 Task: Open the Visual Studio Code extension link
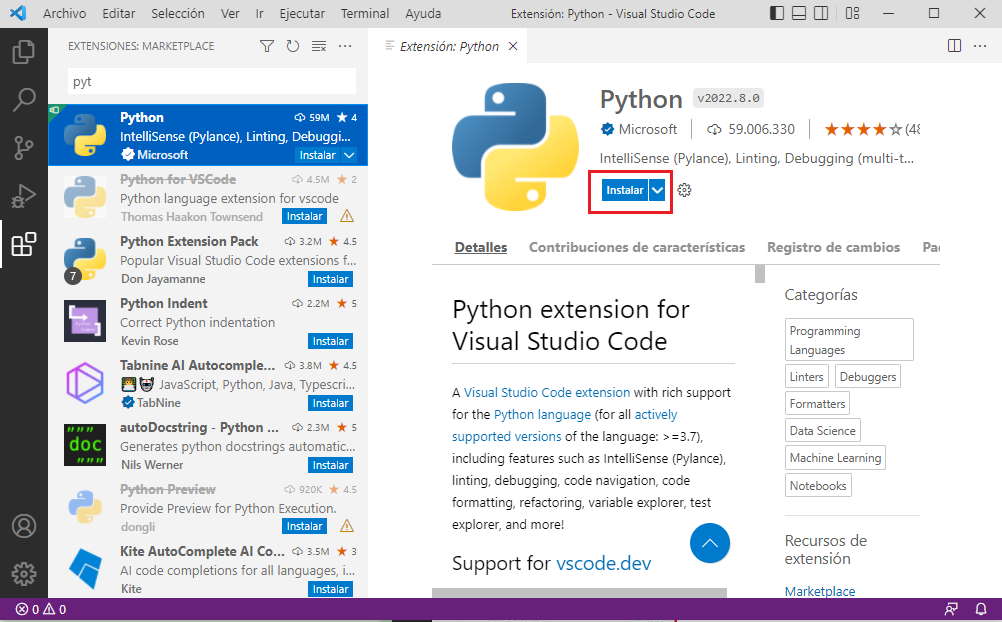pyautogui.click(x=547, y=393)
